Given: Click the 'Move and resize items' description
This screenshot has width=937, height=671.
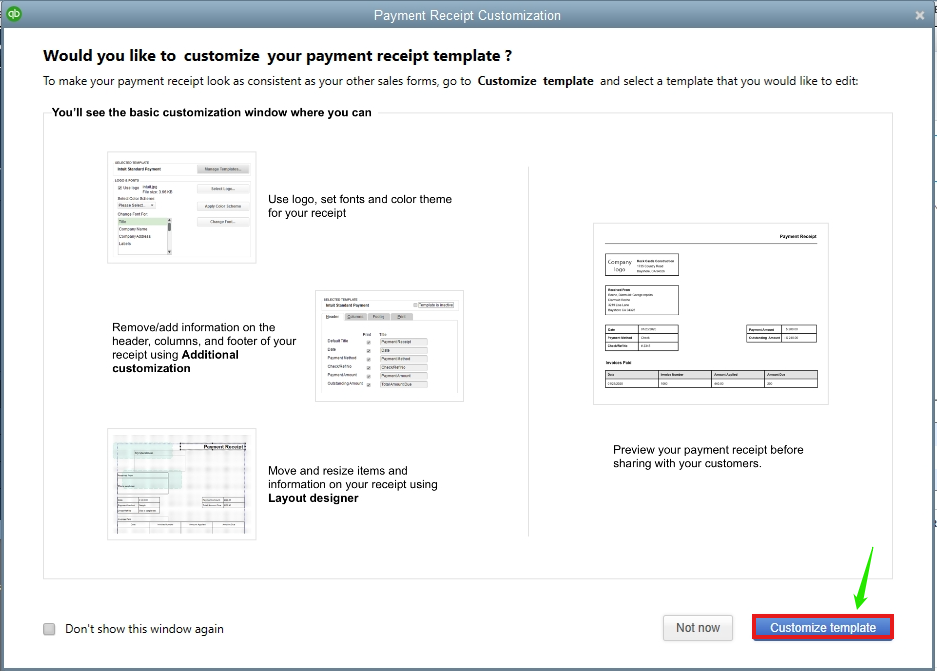Looking at the screenshot, I should (353, 485).
